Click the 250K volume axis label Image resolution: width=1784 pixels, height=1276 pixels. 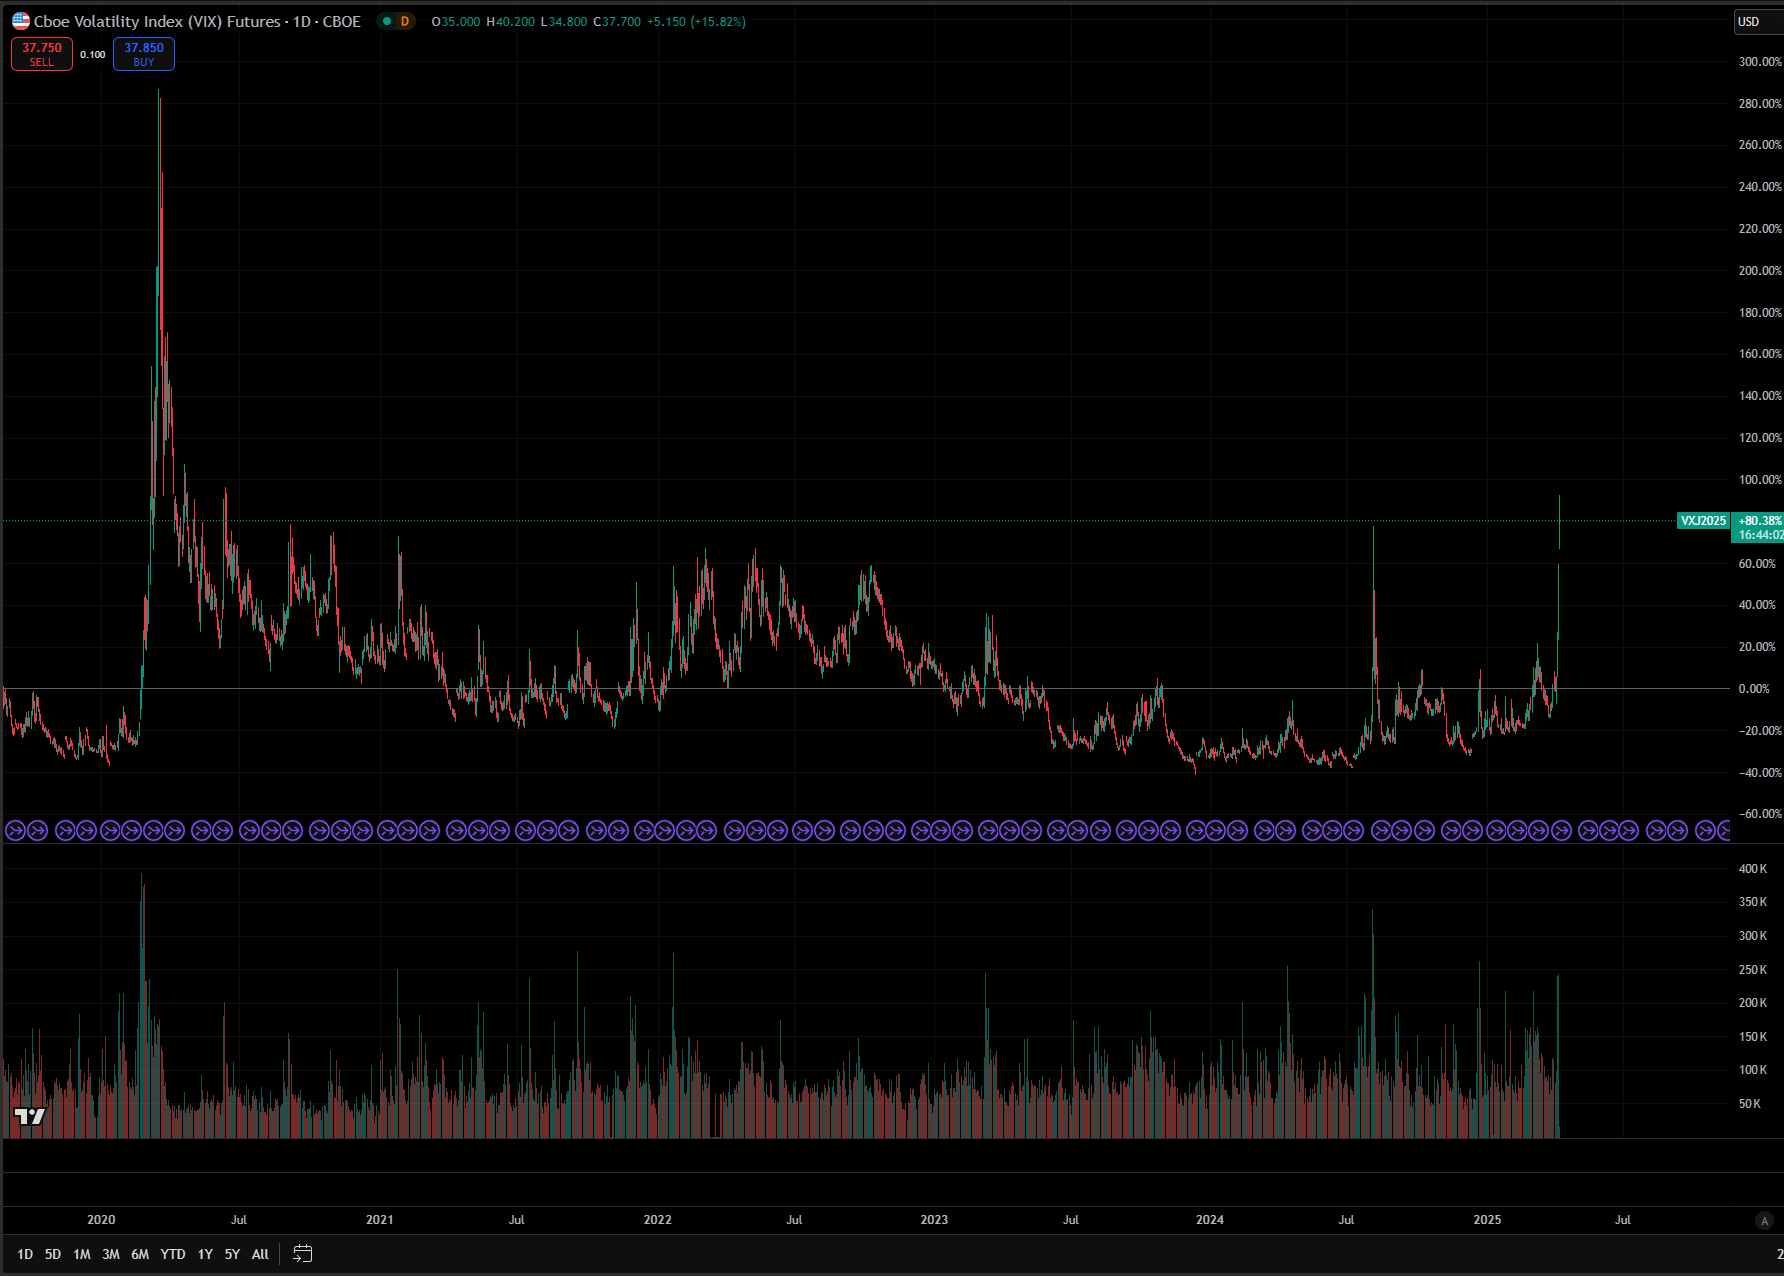pyautogui.click(x=1753, y=970)
